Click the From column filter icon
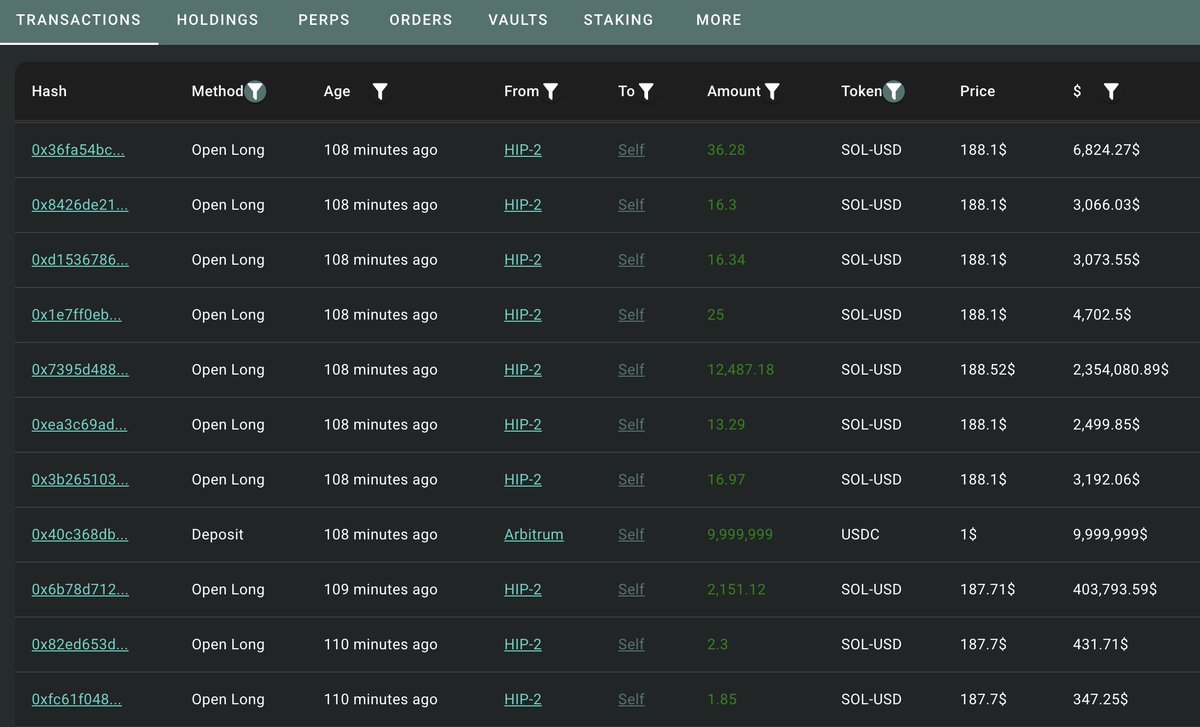The width and height of the screenshot is (1200, 727). [x=551, y=91]
